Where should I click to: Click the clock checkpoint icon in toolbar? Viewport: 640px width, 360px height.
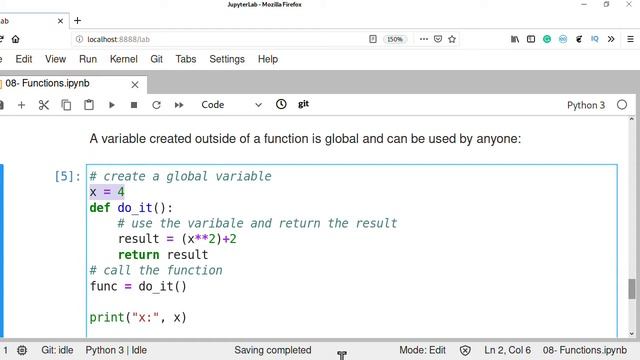[281, 104]
